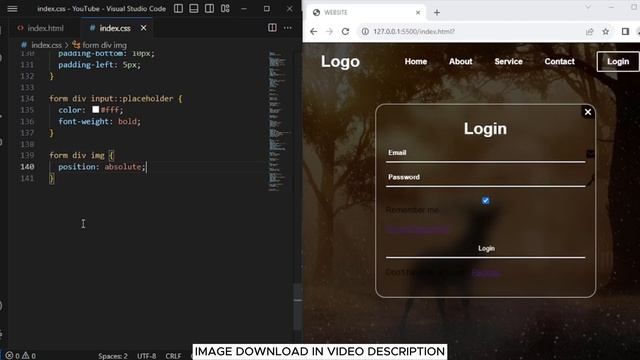
Task: Close the WEBSITE browser tab
Action: [x=418, y=13]
